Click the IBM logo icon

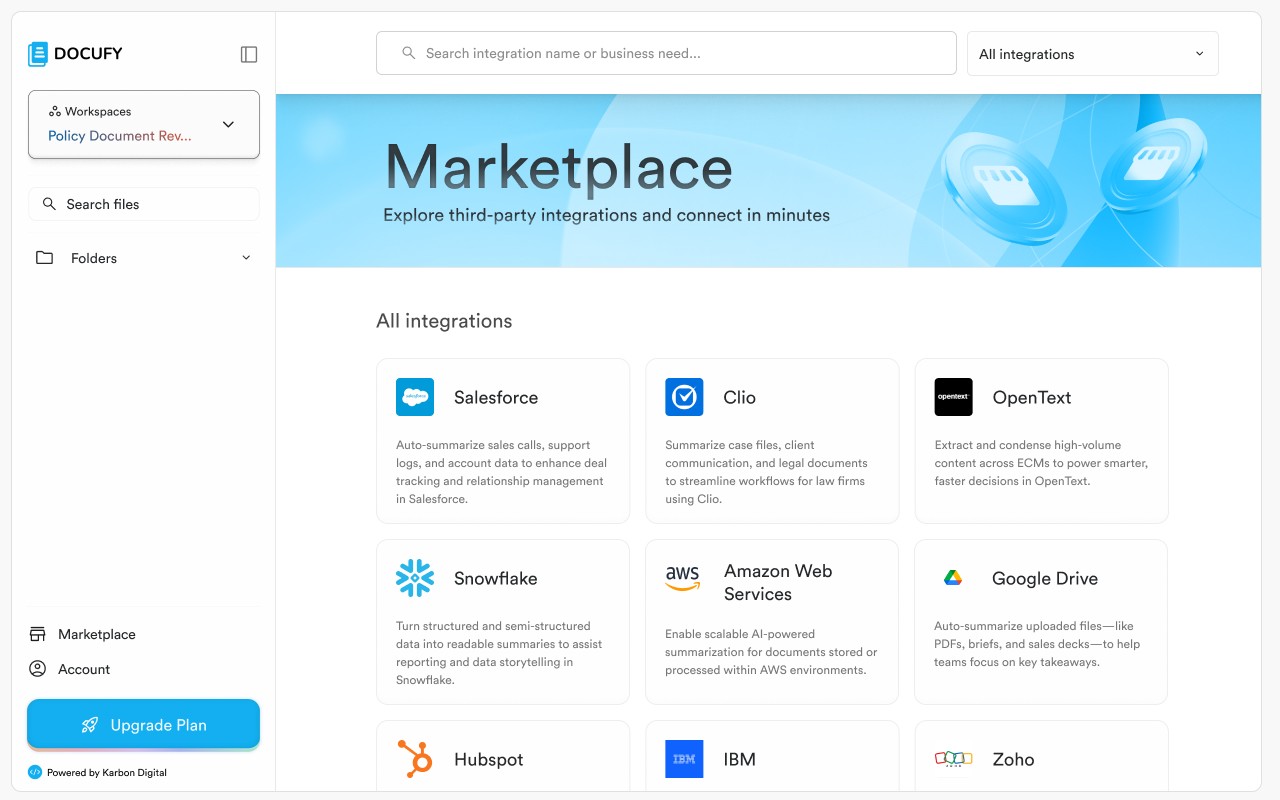tap(684, 759)
